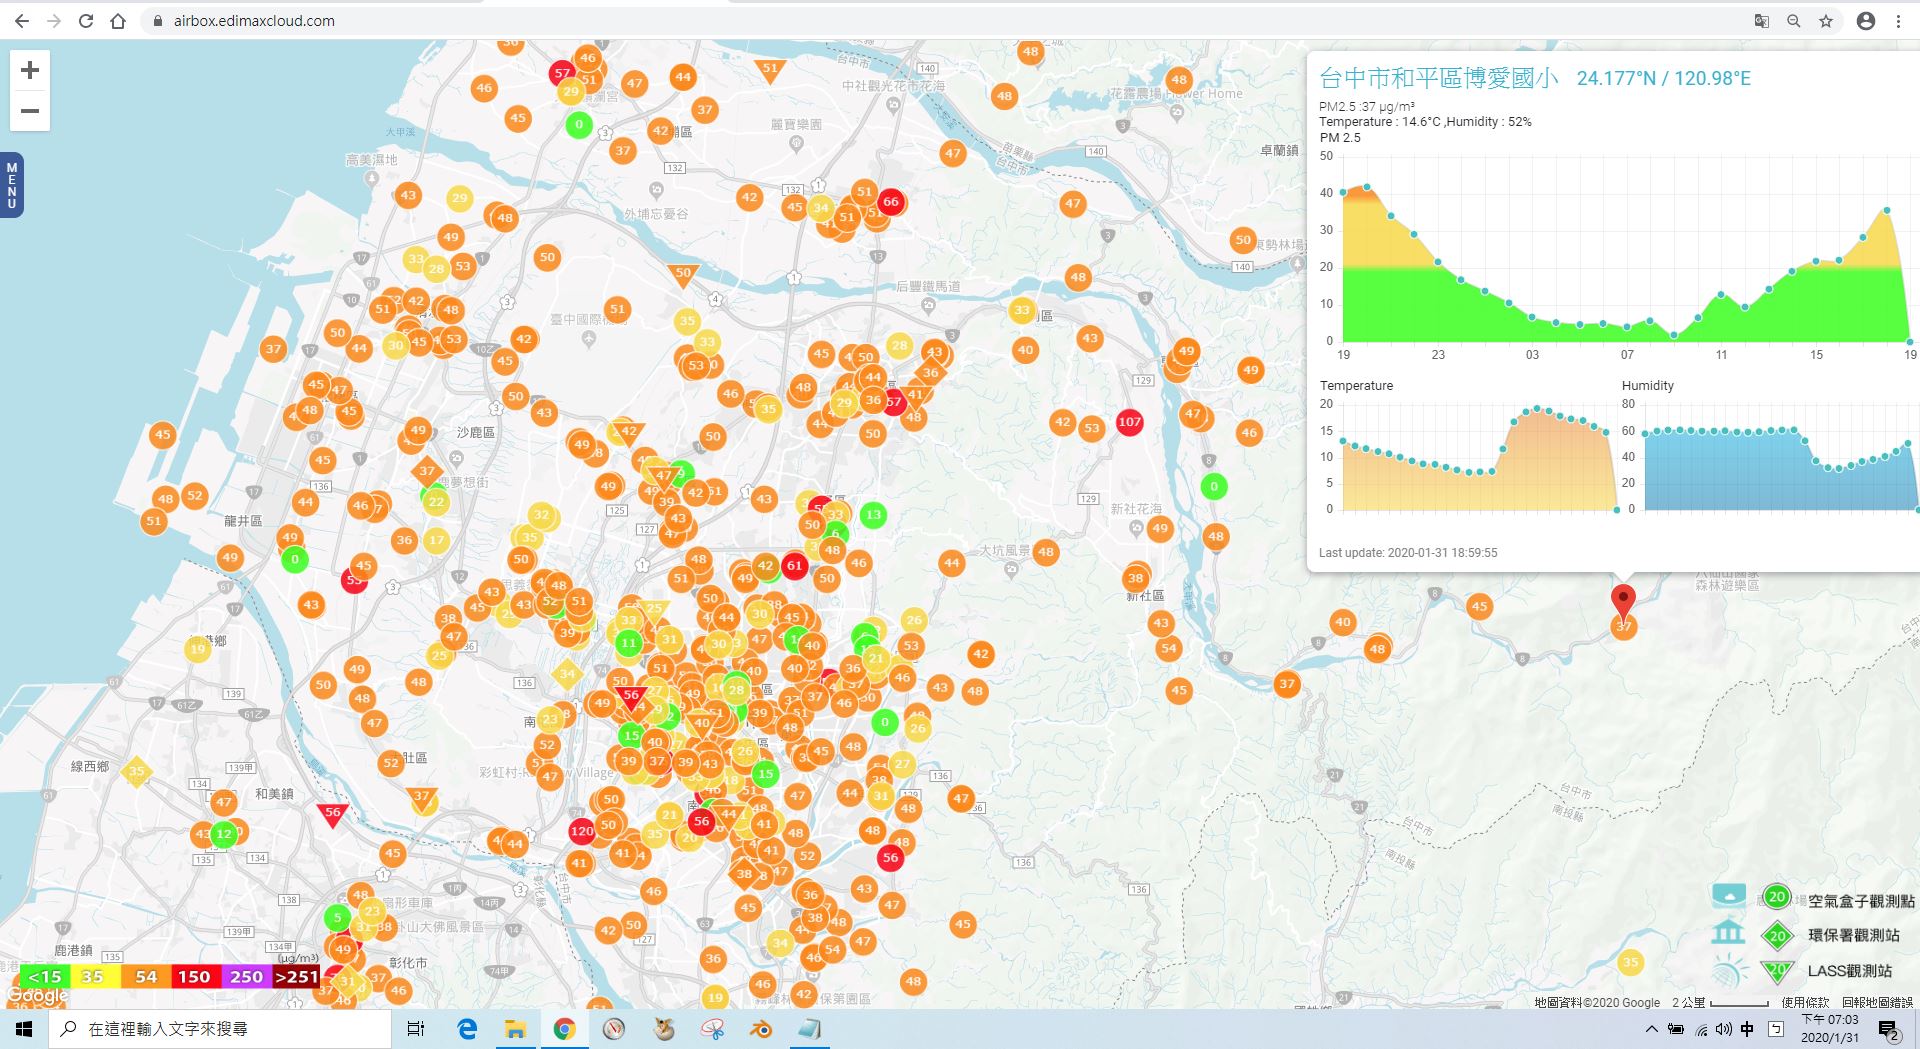Screen dimensions: 1920x1049
Task: Open the 回報地圖錯誤 report link
Action: point(1878,1002)
